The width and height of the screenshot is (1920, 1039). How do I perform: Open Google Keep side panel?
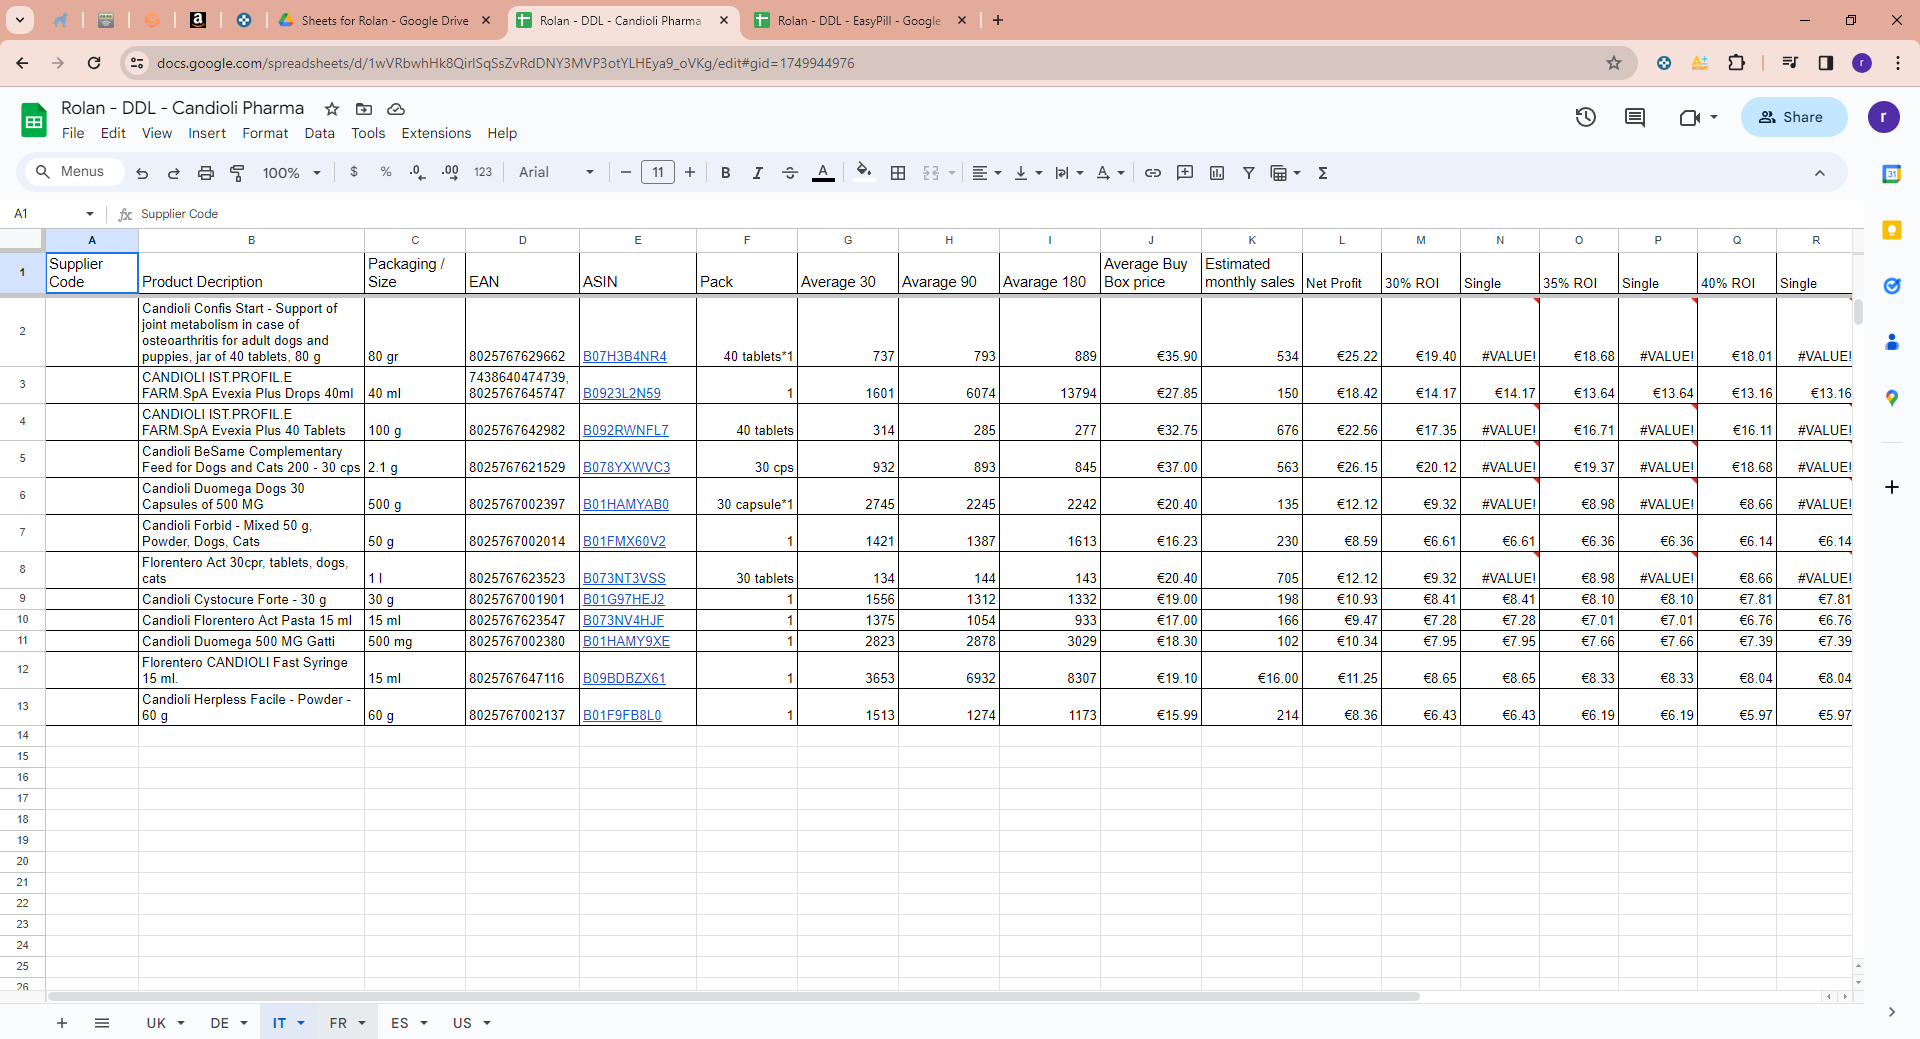1891,230
